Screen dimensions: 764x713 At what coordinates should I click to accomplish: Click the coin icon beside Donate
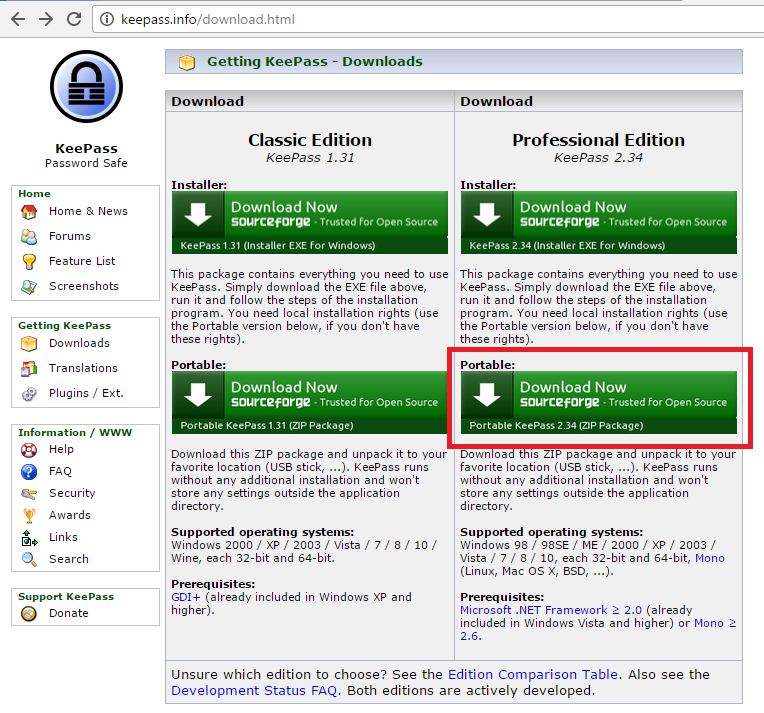(29, 614)
